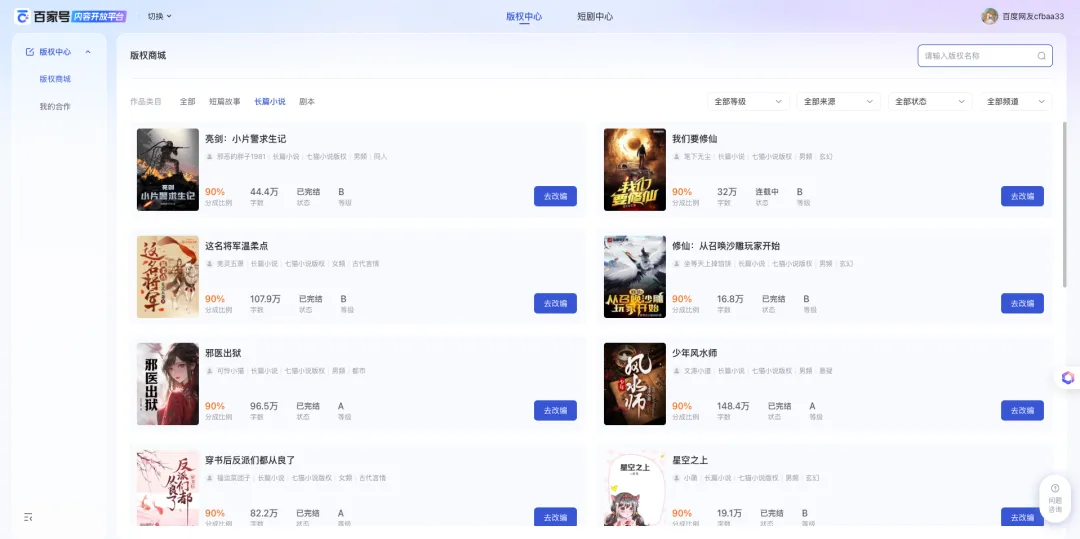Open the 全部来源 dropdown
The height and width of the screenshot is (539, 1080).
[838, 102]
